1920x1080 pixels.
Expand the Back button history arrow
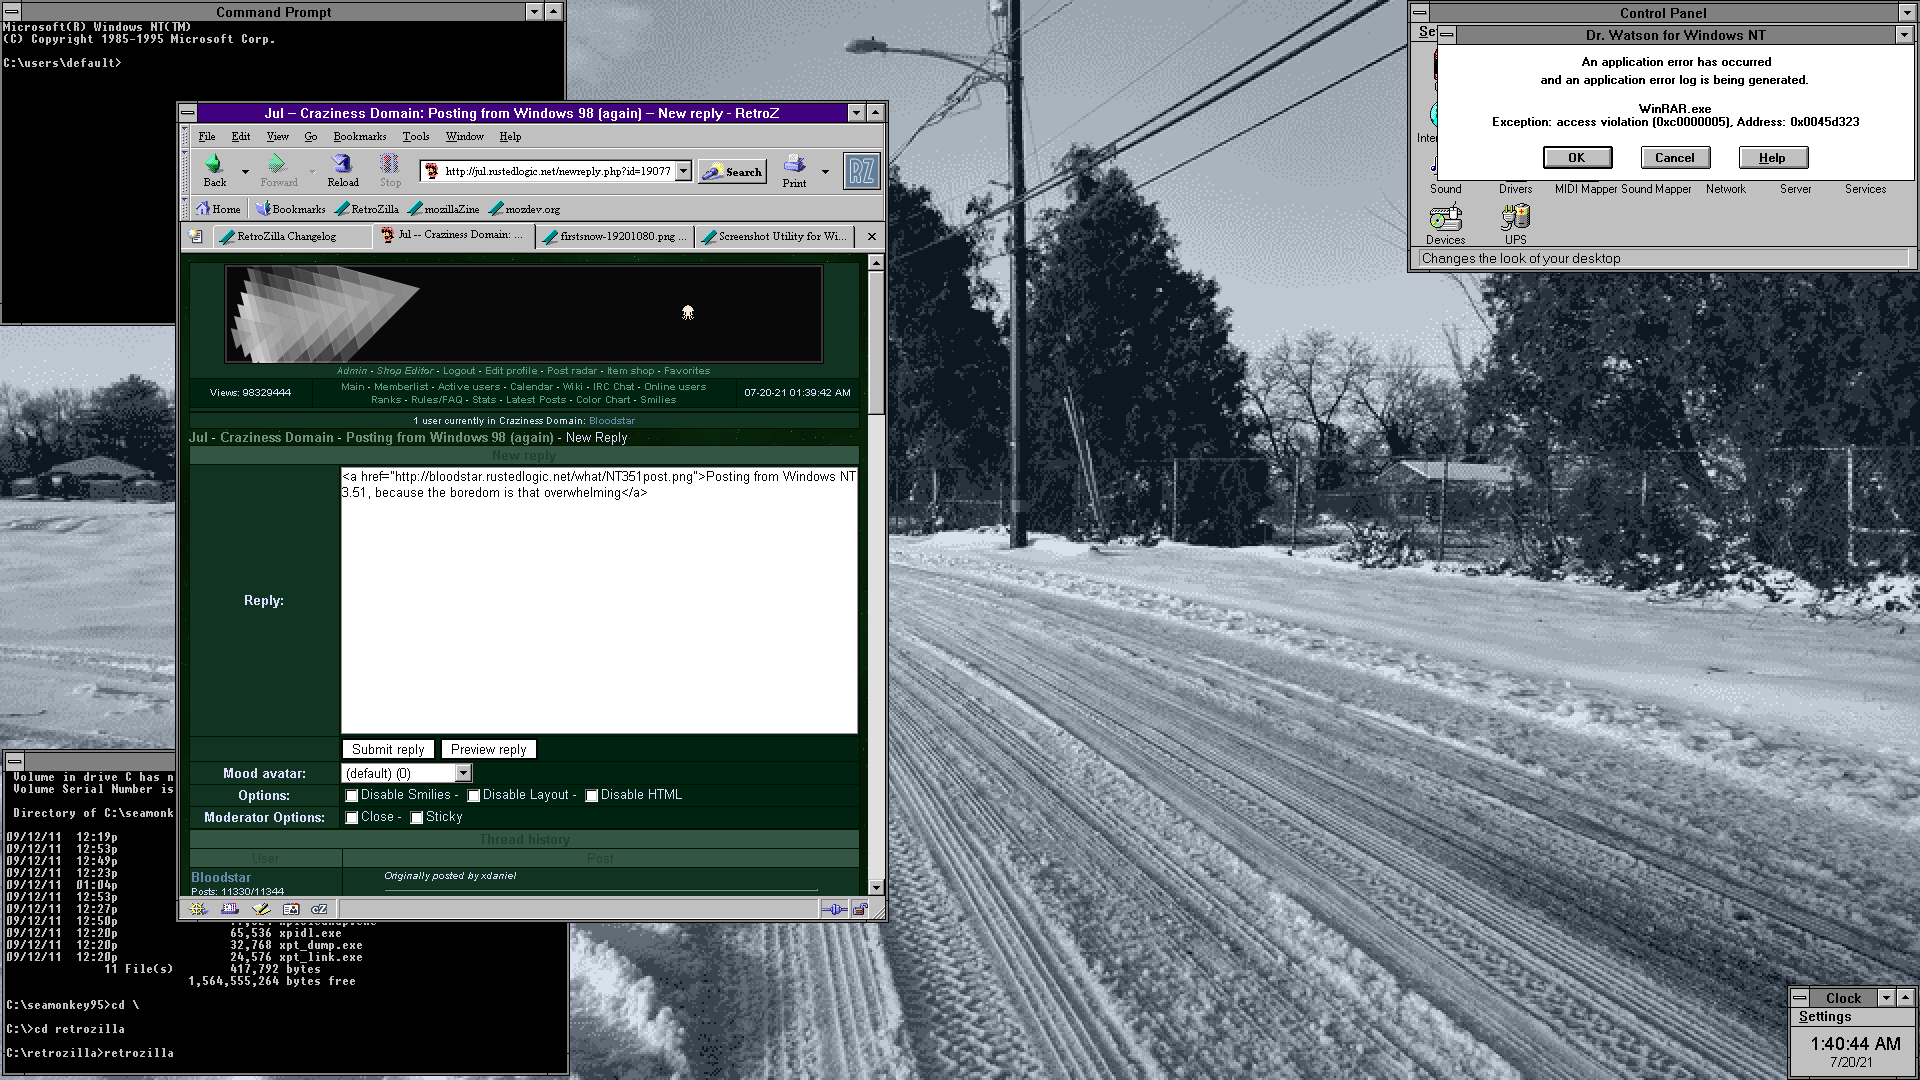click(x=245, y=172)
